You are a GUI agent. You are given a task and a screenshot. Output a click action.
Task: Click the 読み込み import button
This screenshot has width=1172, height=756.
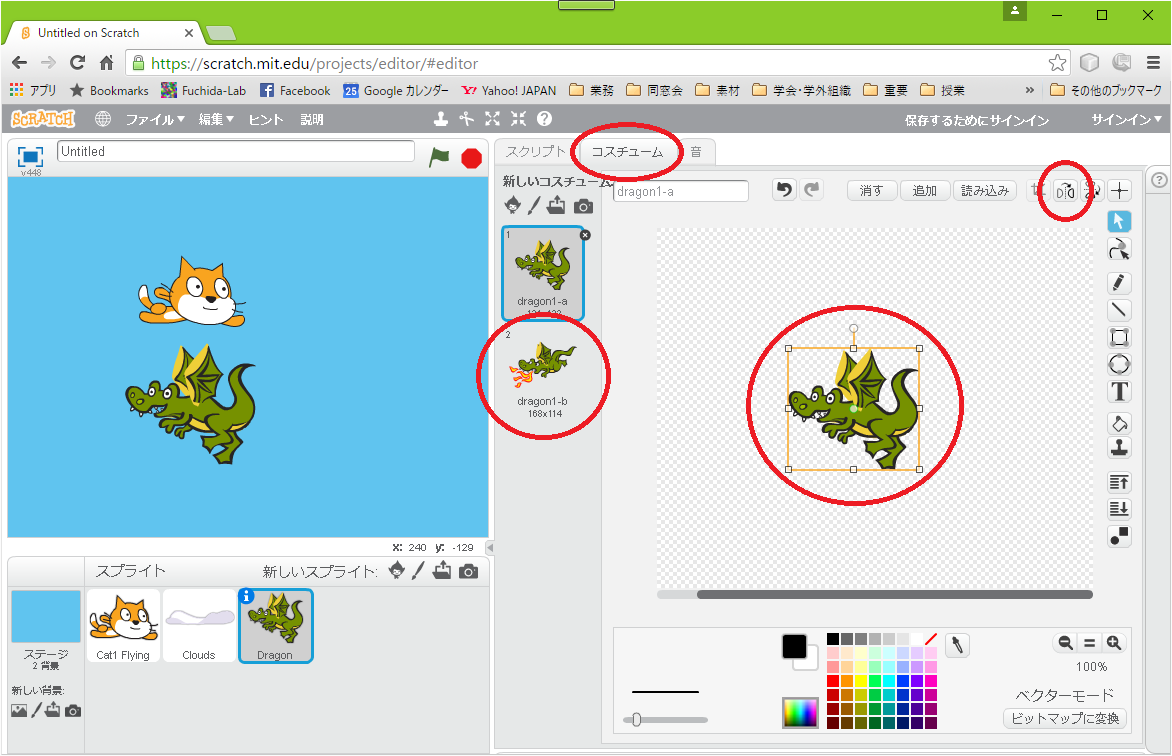coord(985,190)
